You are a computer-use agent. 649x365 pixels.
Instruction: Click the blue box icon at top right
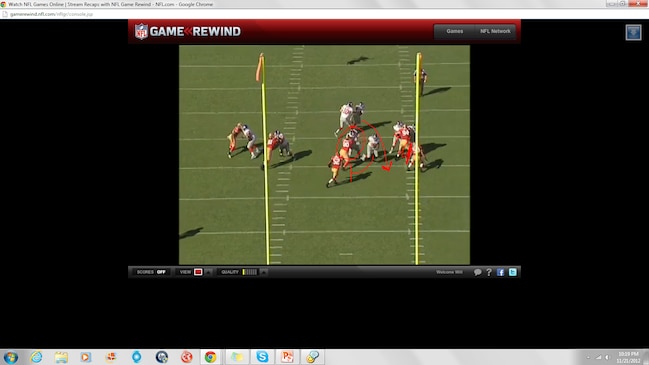tap(633, 32)
